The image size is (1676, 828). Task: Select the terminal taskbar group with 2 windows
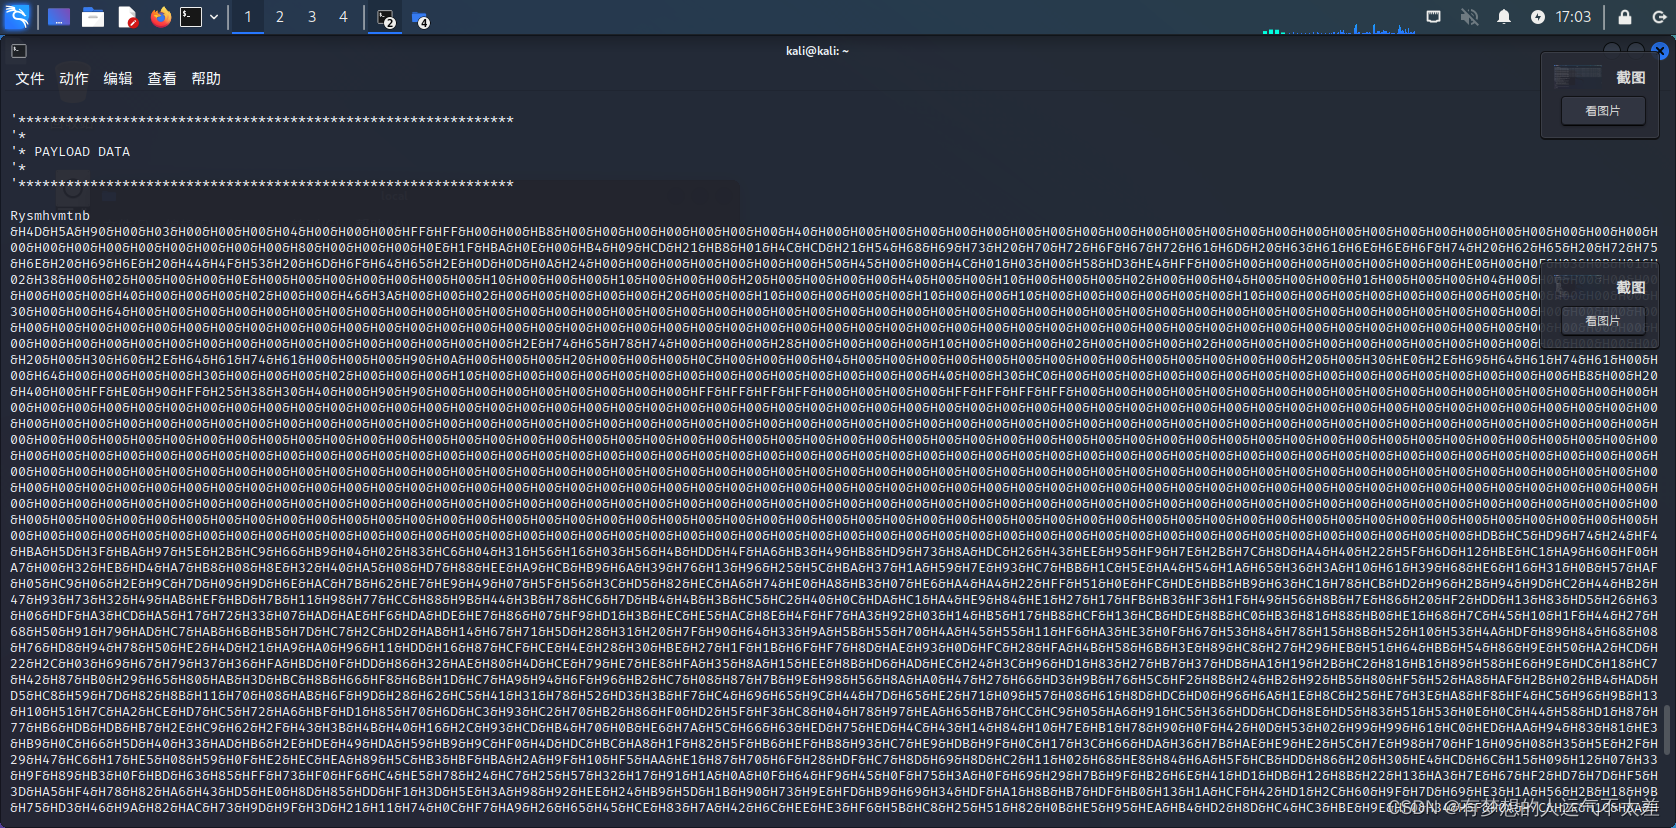click(387, 18)
